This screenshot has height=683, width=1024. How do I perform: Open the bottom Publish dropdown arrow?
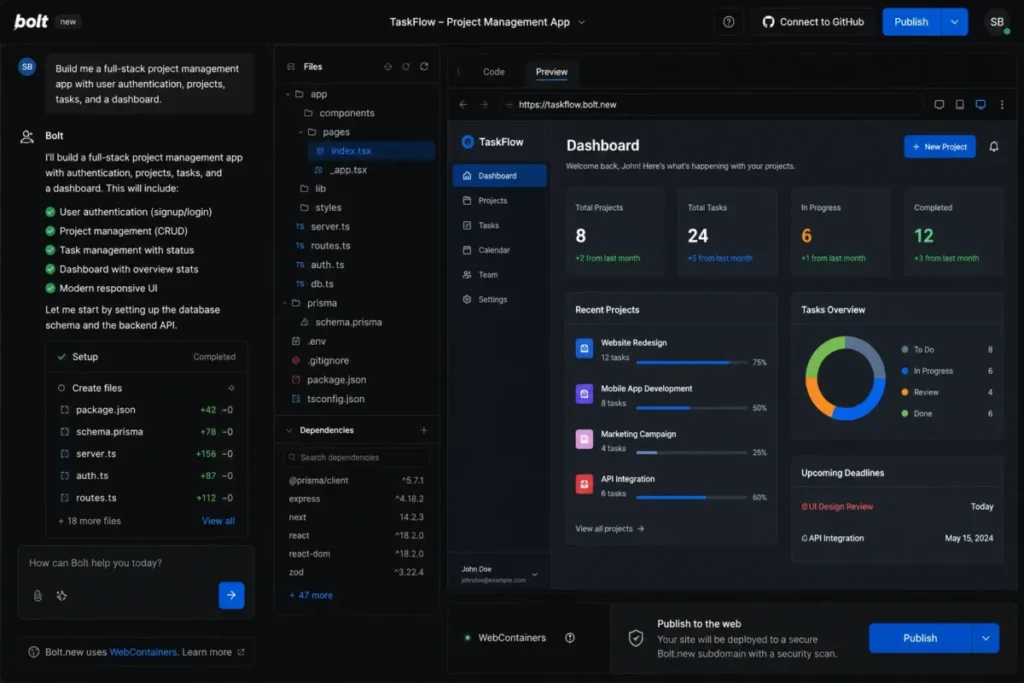pyautogui.click(x=985, y=638)
